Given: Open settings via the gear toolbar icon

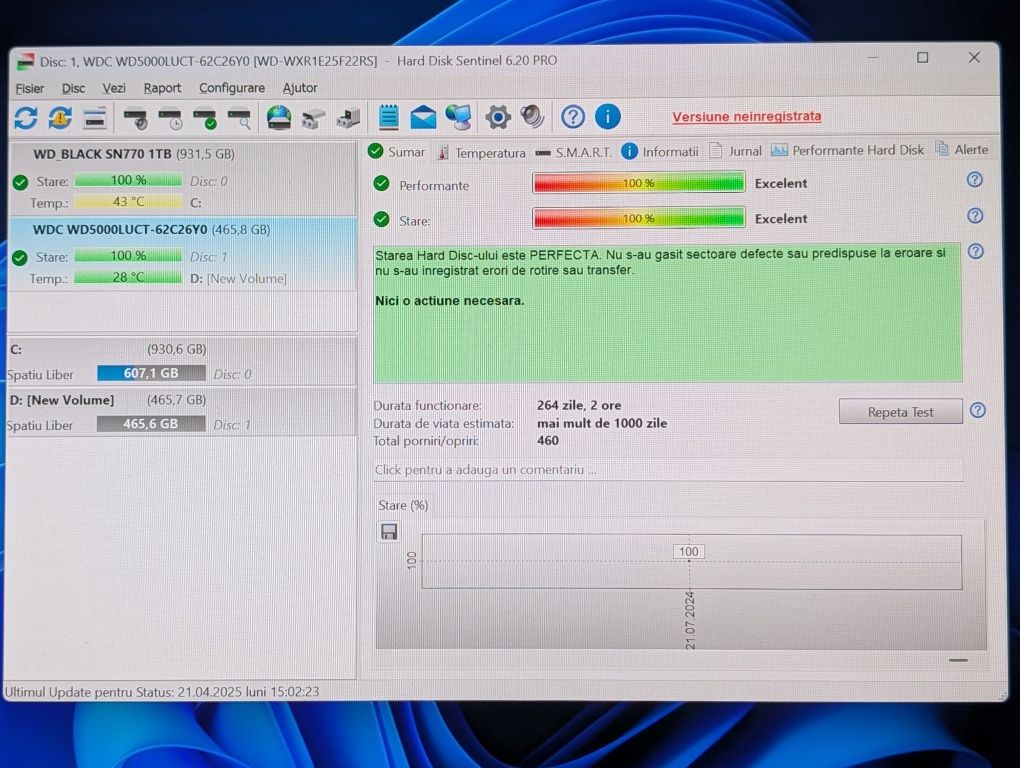Looking at the screenshot, I should pyautogui.click(x=498, y=117).
